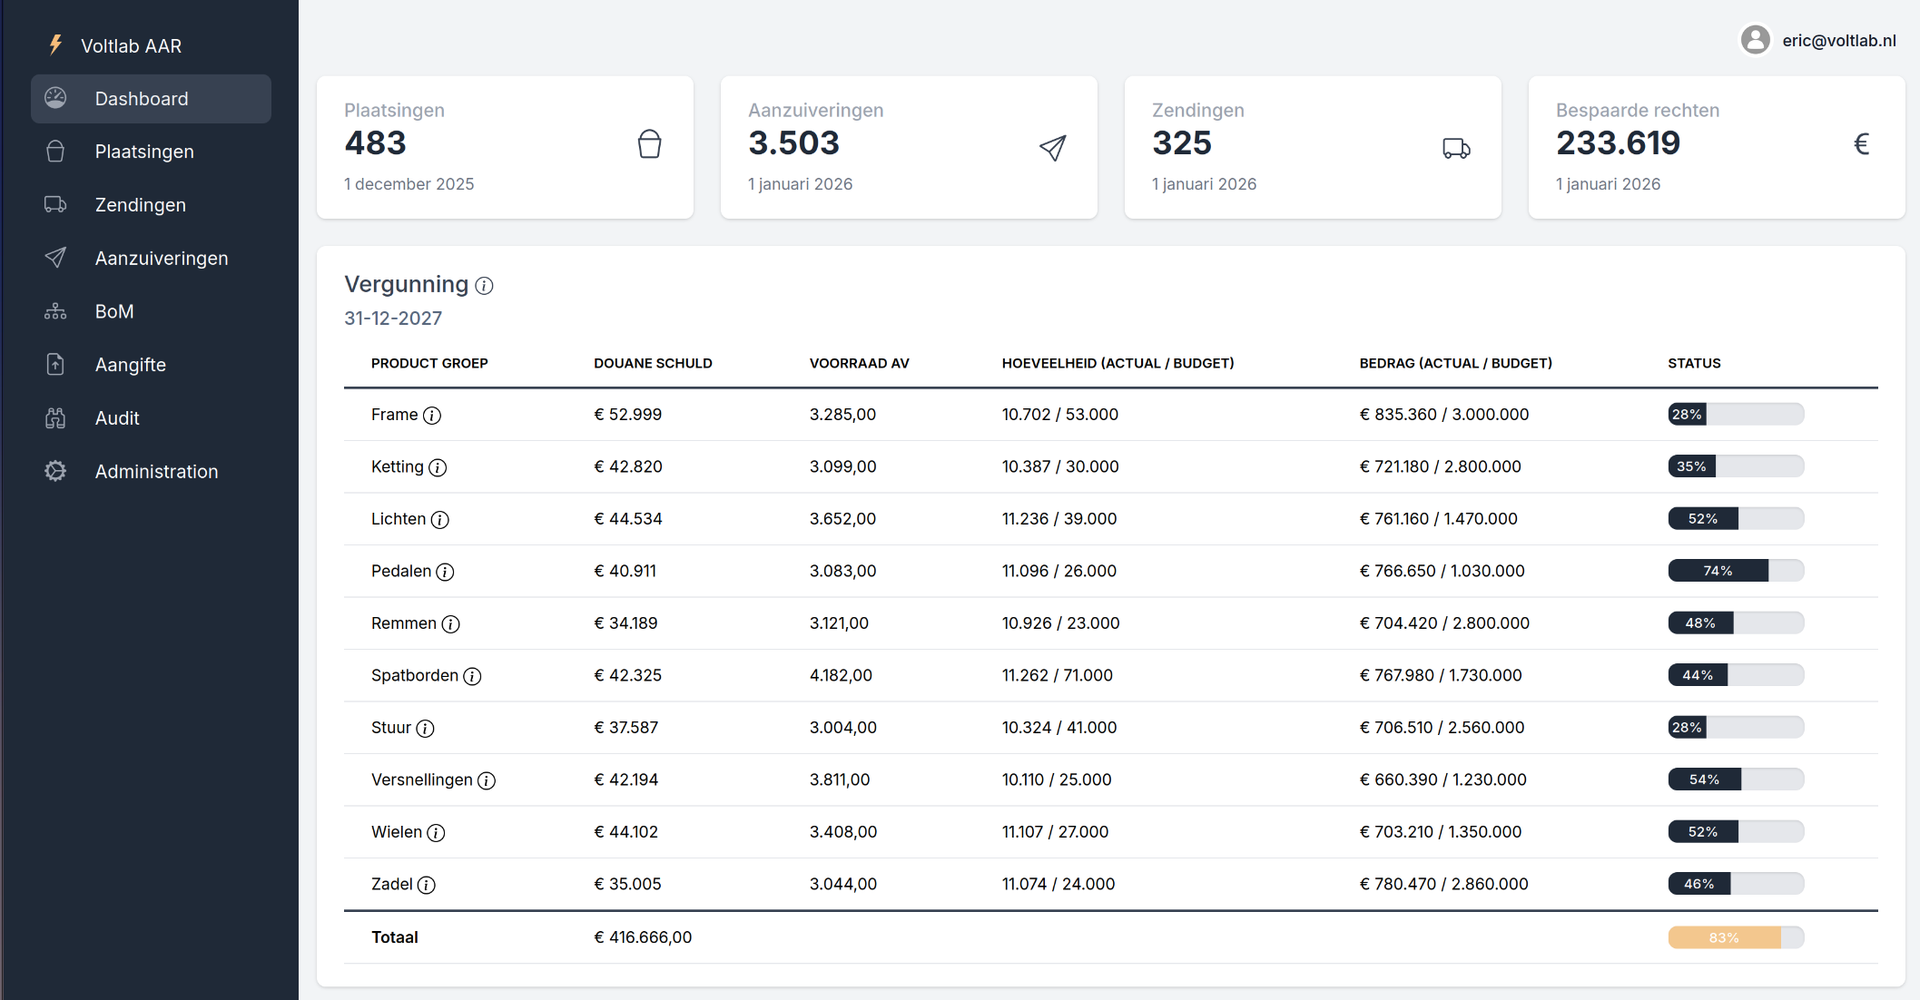Screen dimensions: 1920x1000
Task: Click the shopping bag icon next to Plaatsingen
Action: 55,151
